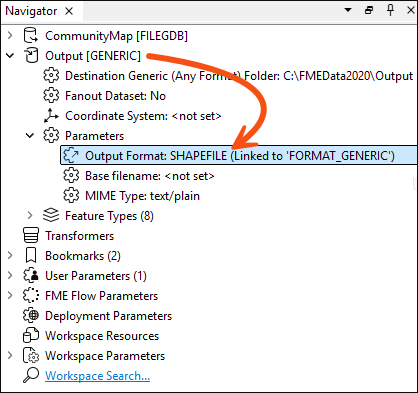Select 'CommunityMap [FILEGDB]' label
Viewport: 418px width, 393px height.
click(116, 36)
